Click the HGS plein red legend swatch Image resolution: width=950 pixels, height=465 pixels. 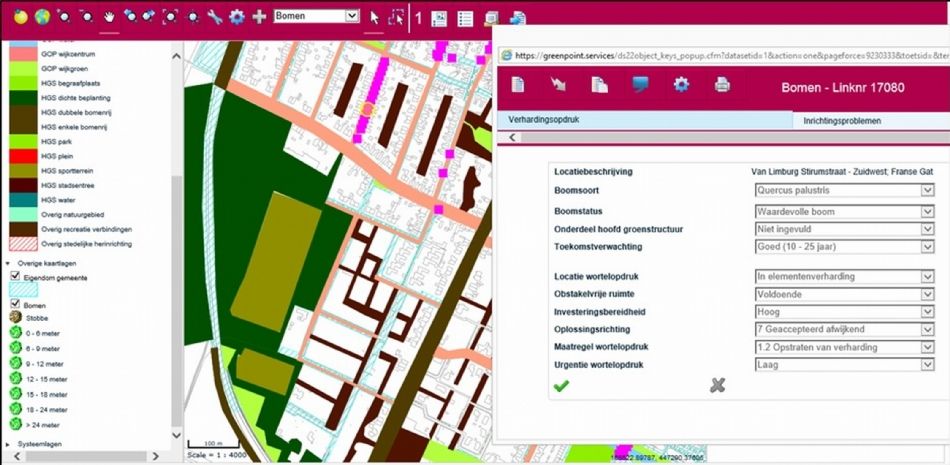[x=20, y=157]
